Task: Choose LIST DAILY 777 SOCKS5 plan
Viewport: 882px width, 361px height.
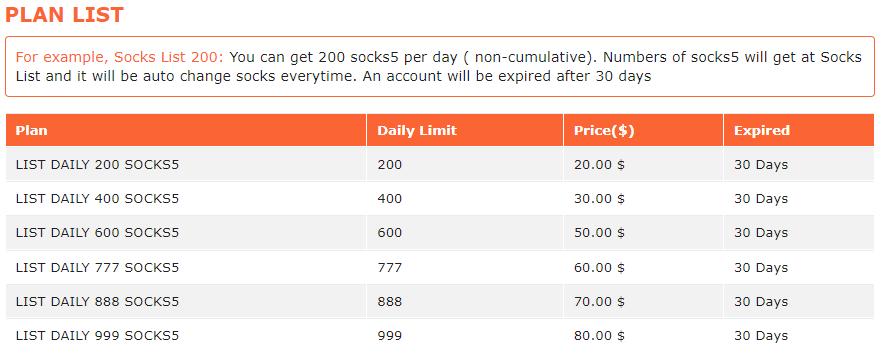Action: tap(97, 267)
